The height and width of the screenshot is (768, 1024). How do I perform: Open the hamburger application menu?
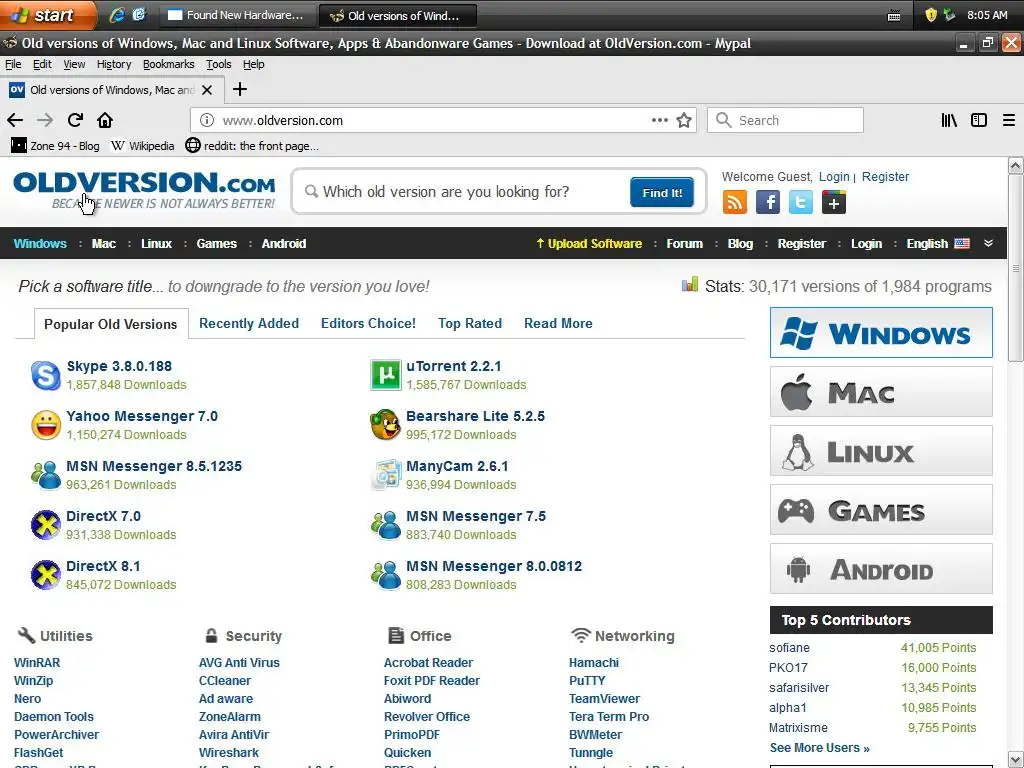click(x=1009, y=120)
